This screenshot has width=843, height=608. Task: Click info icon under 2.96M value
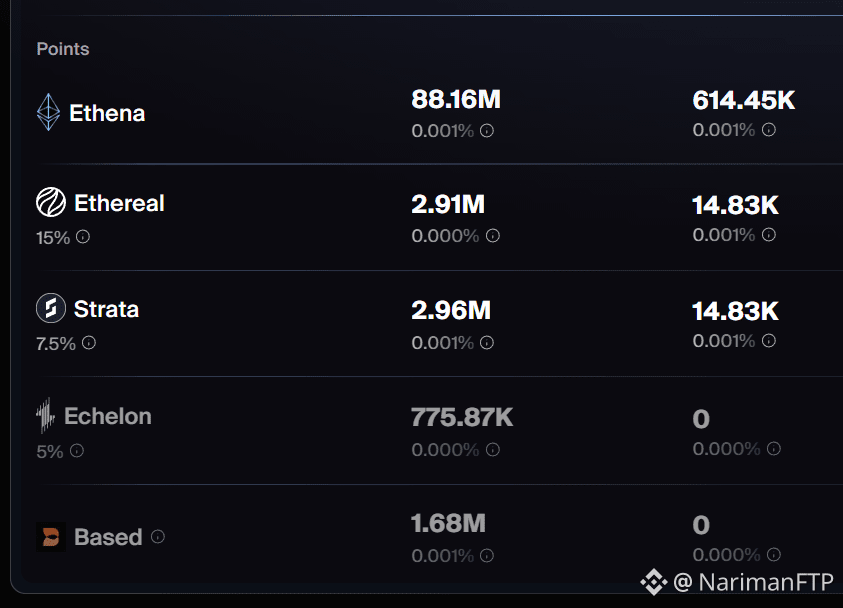click(487, 342)
